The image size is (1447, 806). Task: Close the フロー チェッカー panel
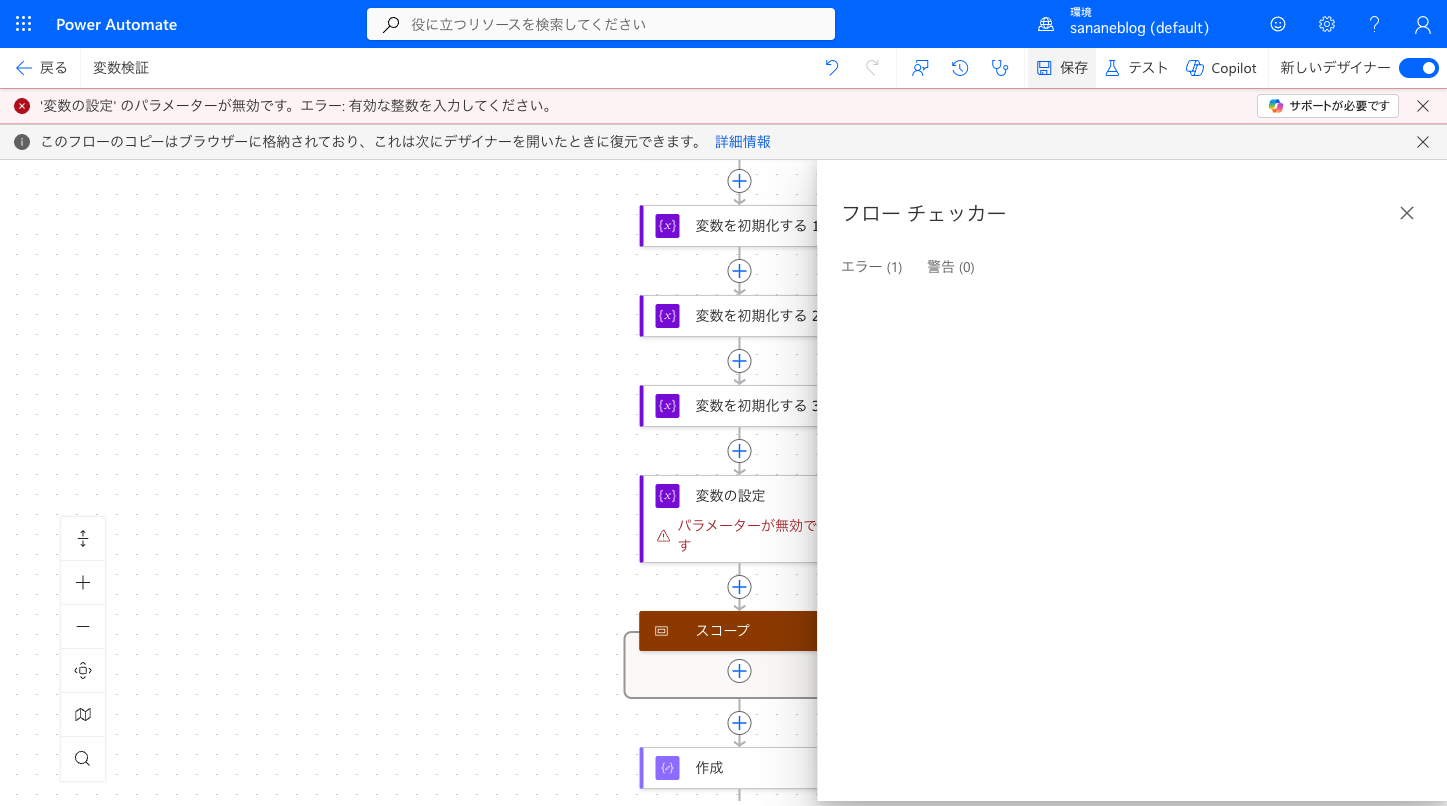coord(1407,213)
